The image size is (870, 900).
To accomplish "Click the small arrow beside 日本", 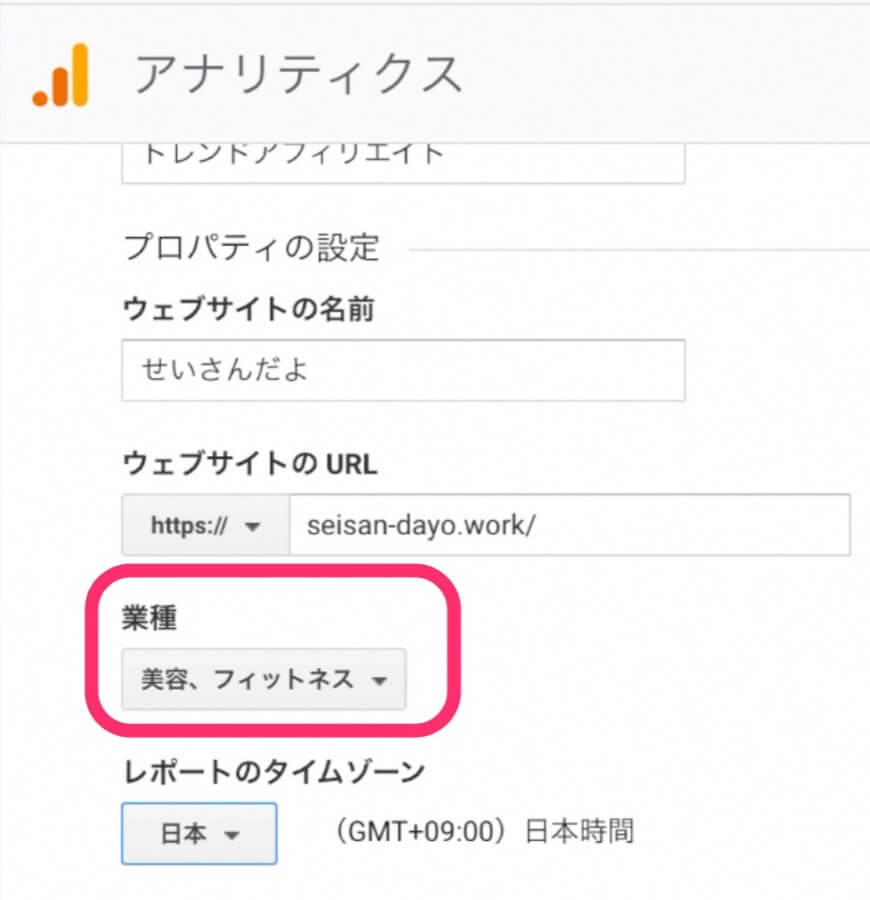I will pyautogui.click(x=232, y=834).
